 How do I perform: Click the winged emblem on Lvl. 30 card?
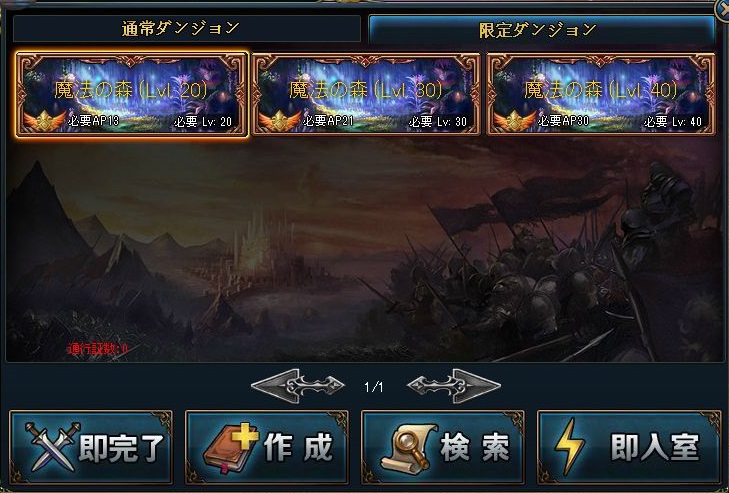click(x=280, y=121)
